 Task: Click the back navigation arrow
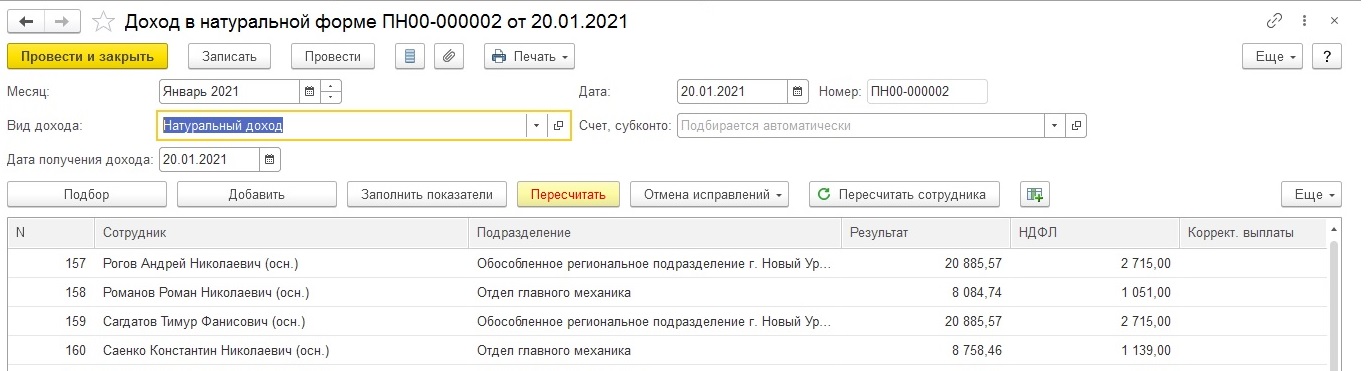[26, 20]
